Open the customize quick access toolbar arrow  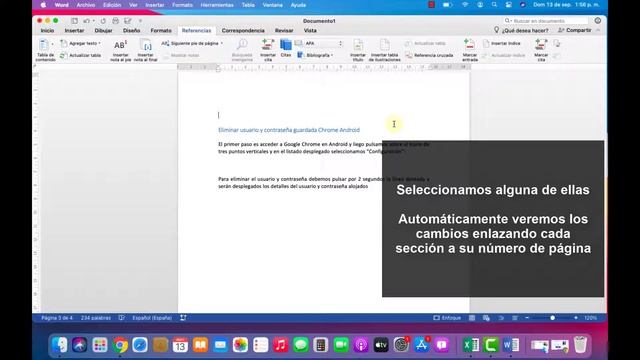click(x=140, y=21)
